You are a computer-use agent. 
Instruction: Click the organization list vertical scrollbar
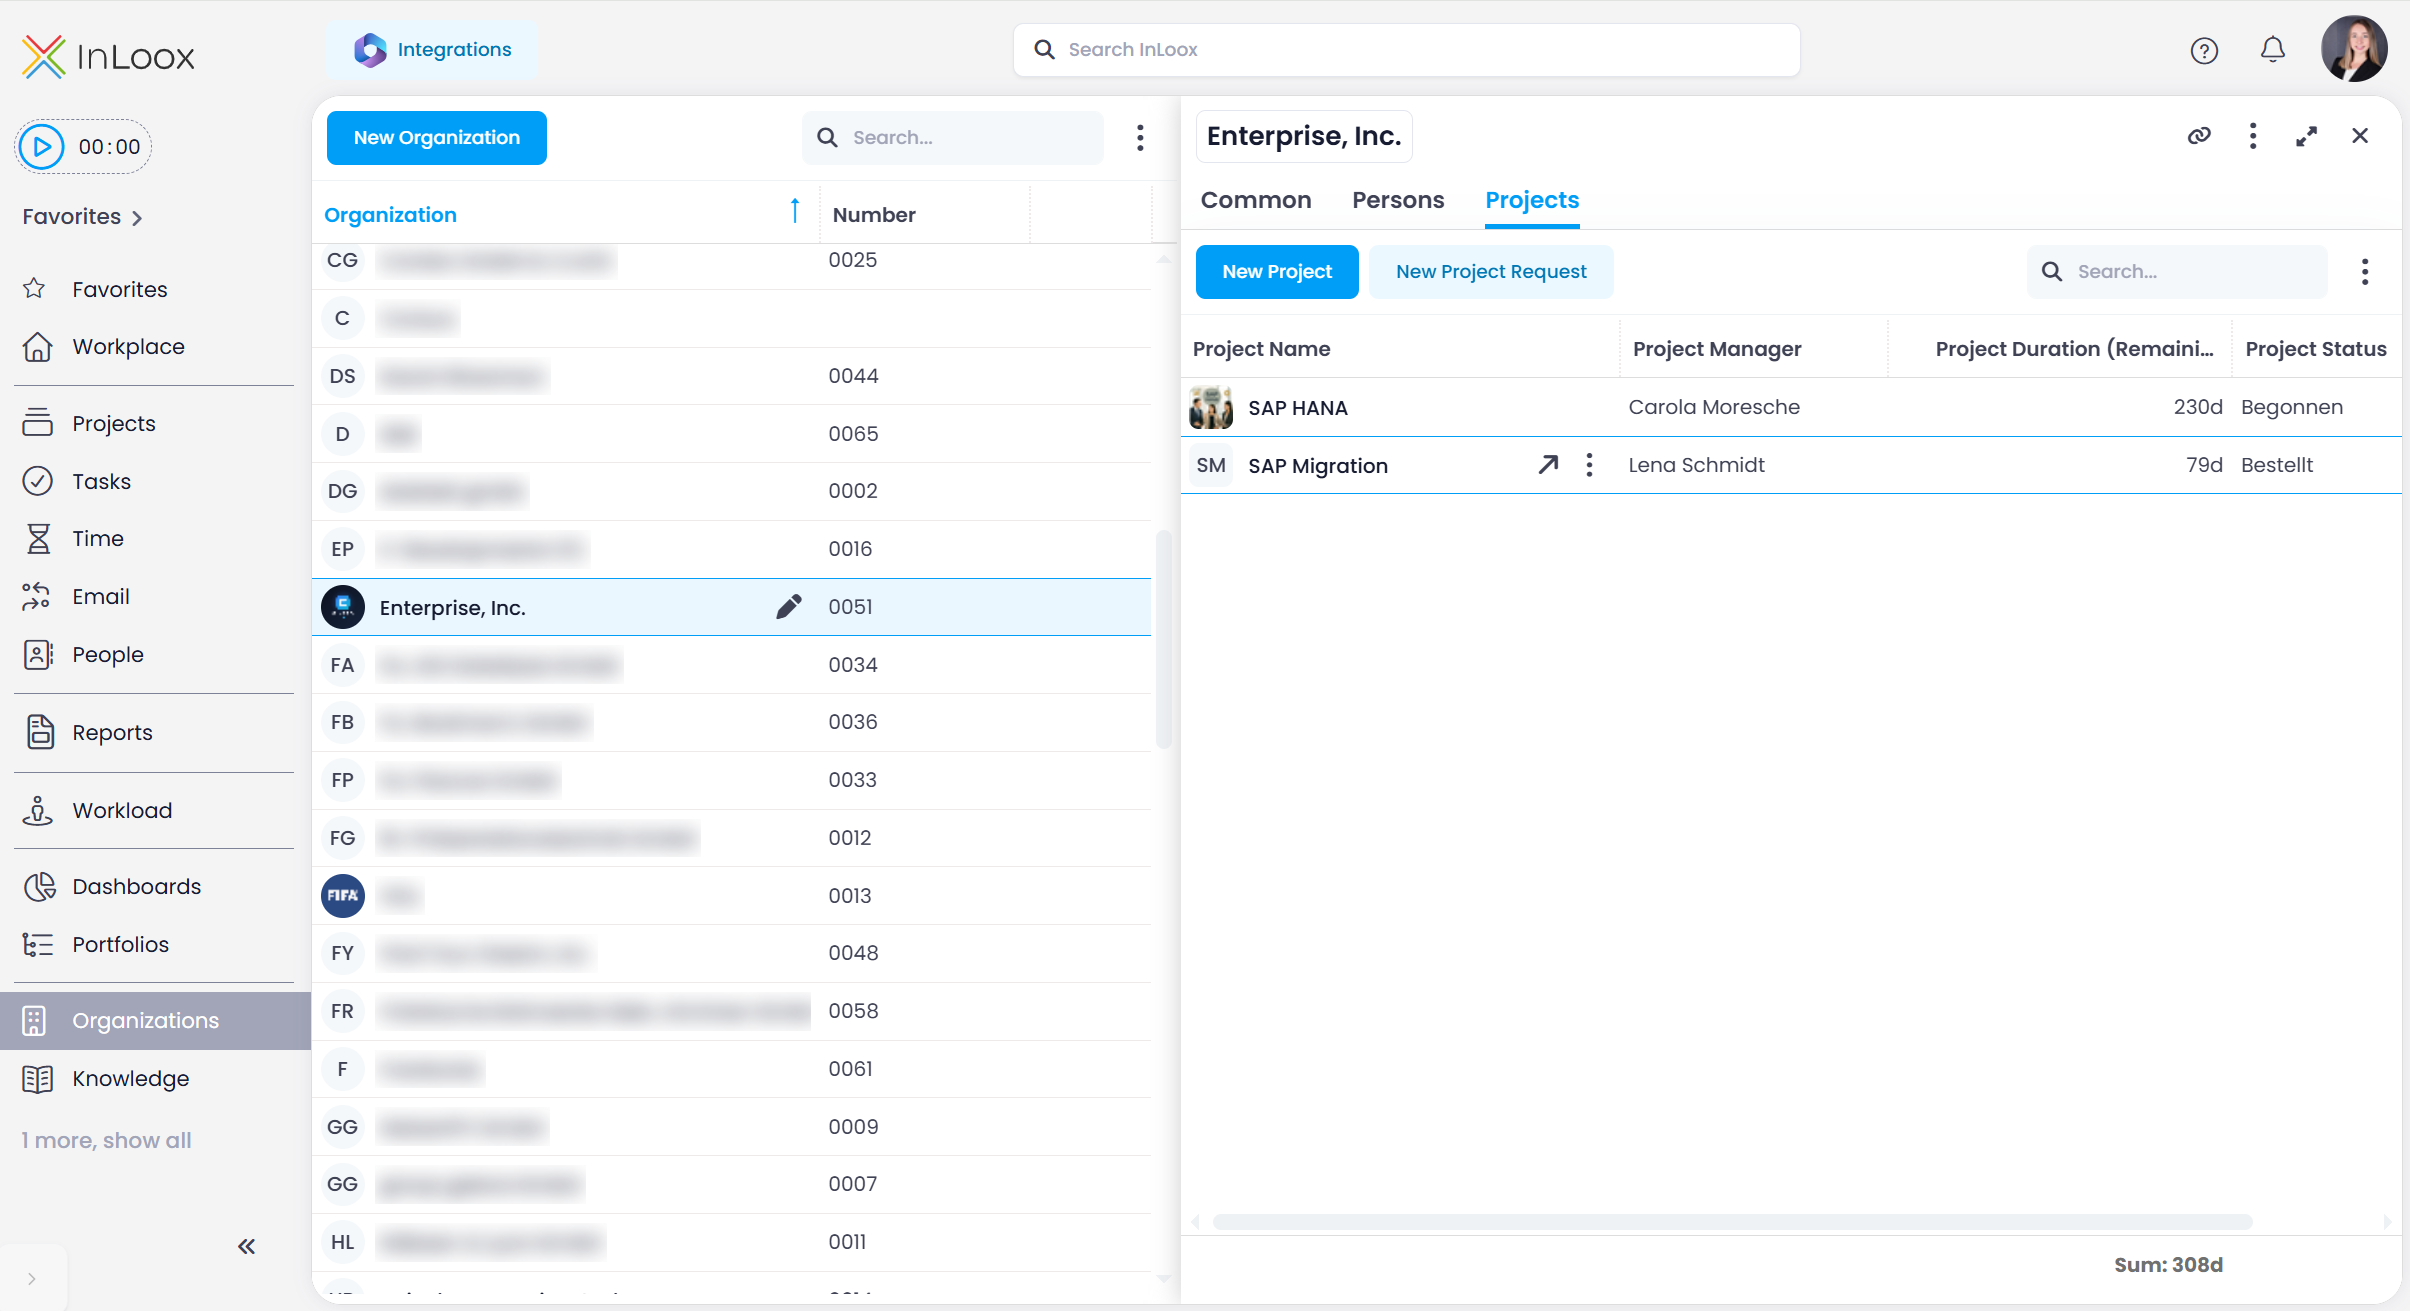(1163, 640)
